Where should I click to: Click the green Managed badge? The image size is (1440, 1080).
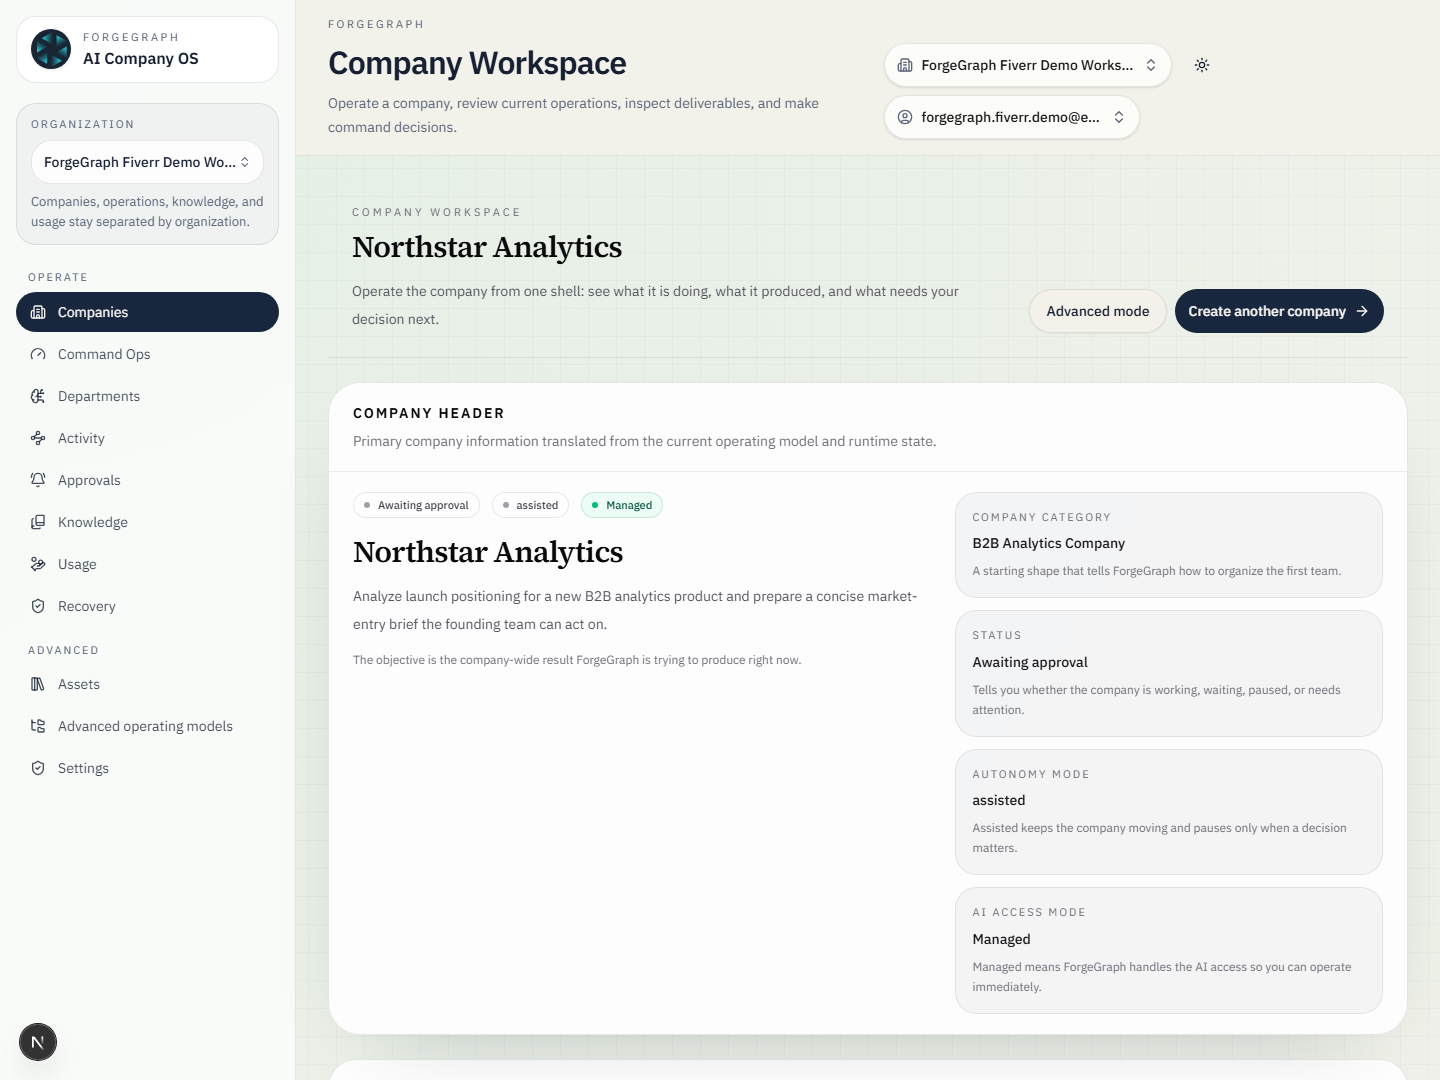622,505
